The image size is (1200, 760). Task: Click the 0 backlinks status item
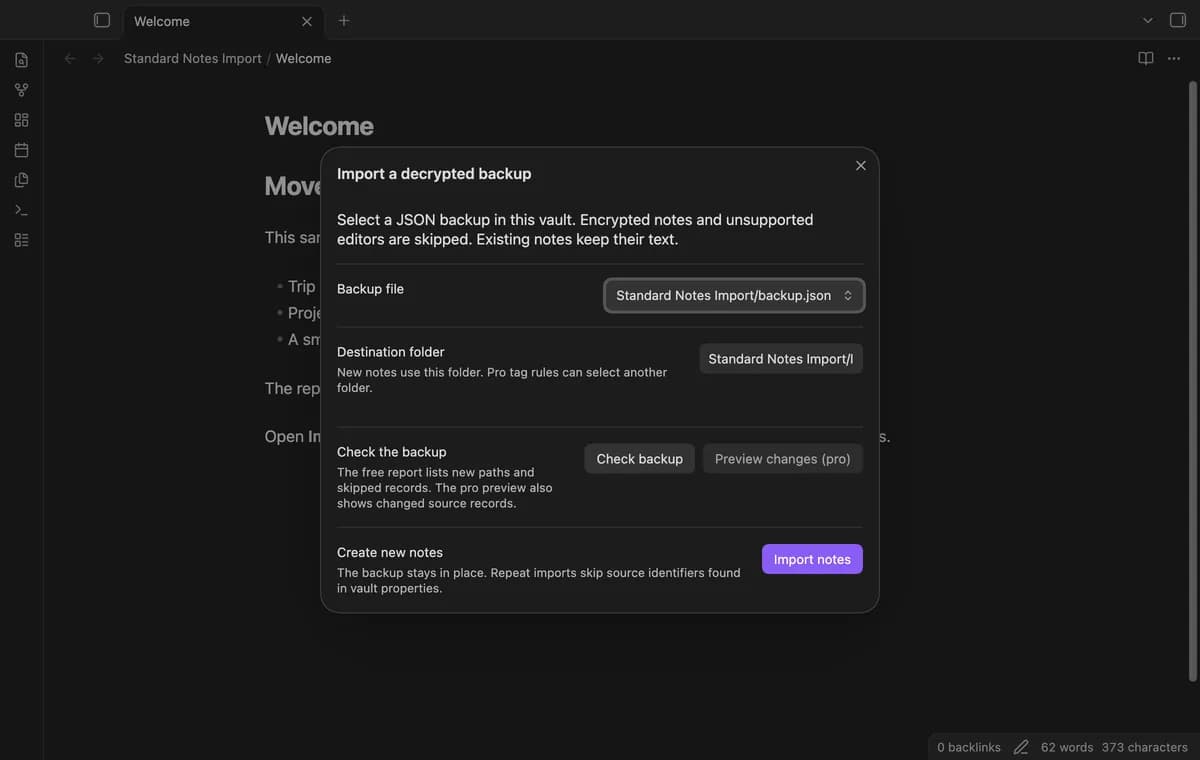pyautogui.click(x=969, y=747)
